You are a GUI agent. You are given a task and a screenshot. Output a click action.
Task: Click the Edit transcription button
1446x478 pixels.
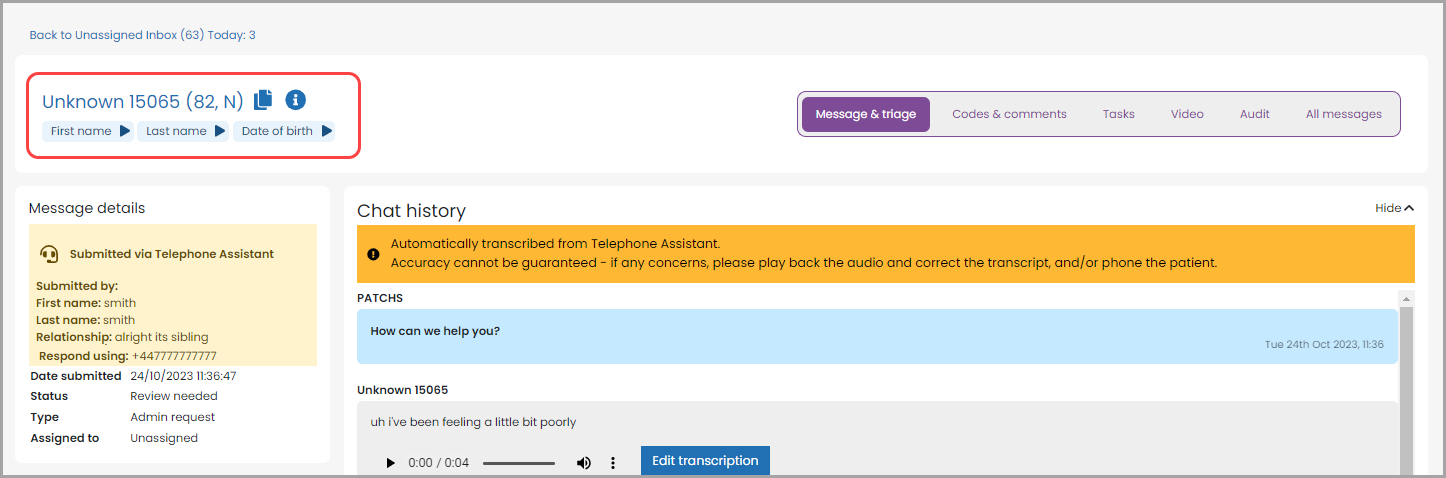coord(705,461)
